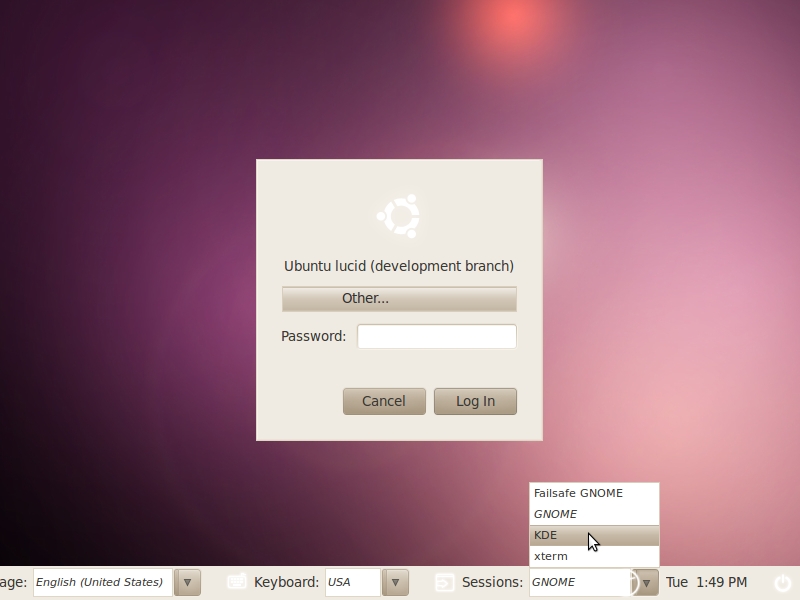Open the language dropdown arrow

187,582
